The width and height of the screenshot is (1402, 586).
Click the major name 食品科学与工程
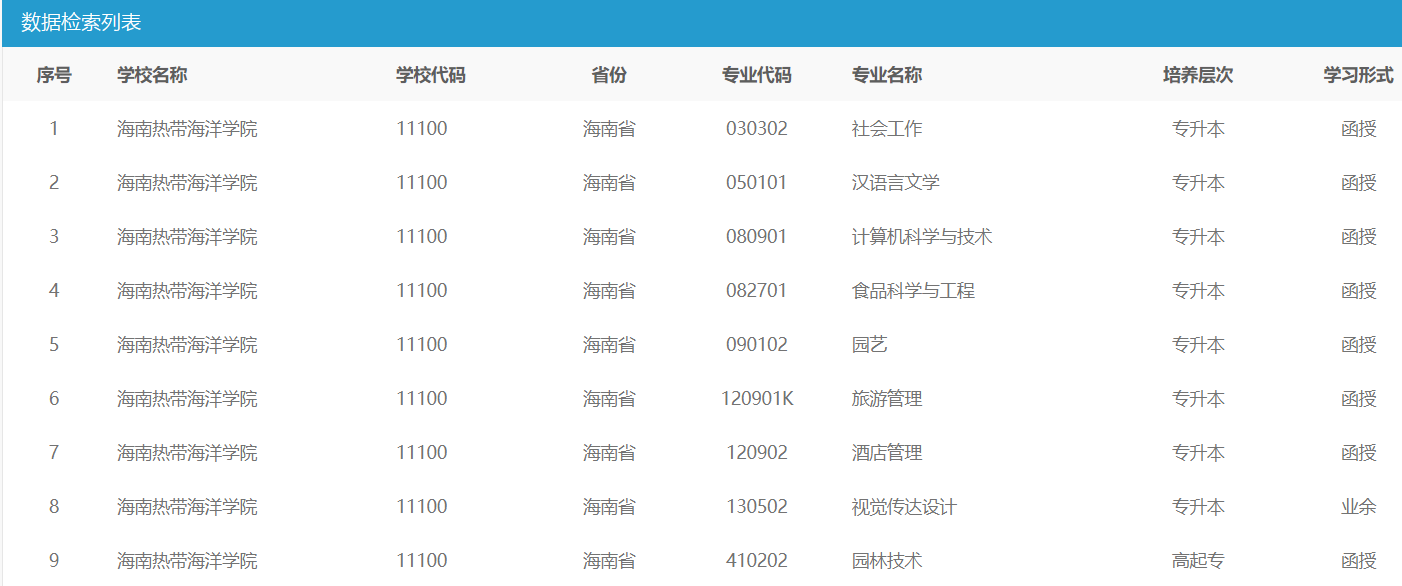click(x=913, y=291)
